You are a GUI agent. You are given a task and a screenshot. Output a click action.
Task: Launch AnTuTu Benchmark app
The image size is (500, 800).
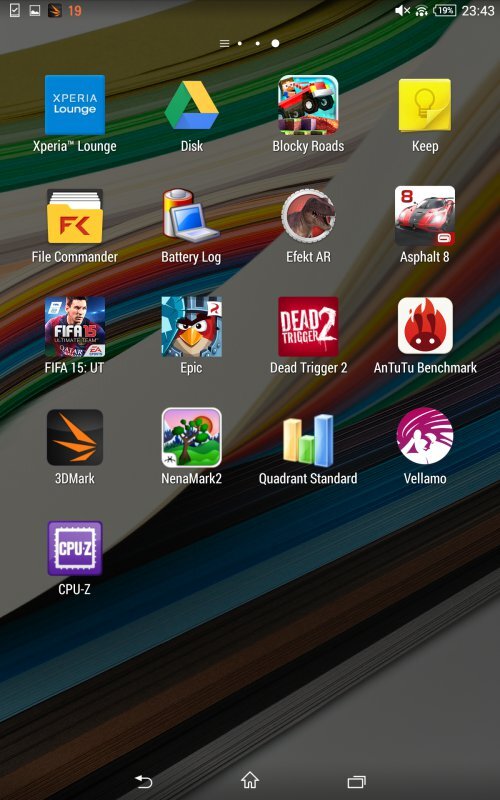[425, 326]
